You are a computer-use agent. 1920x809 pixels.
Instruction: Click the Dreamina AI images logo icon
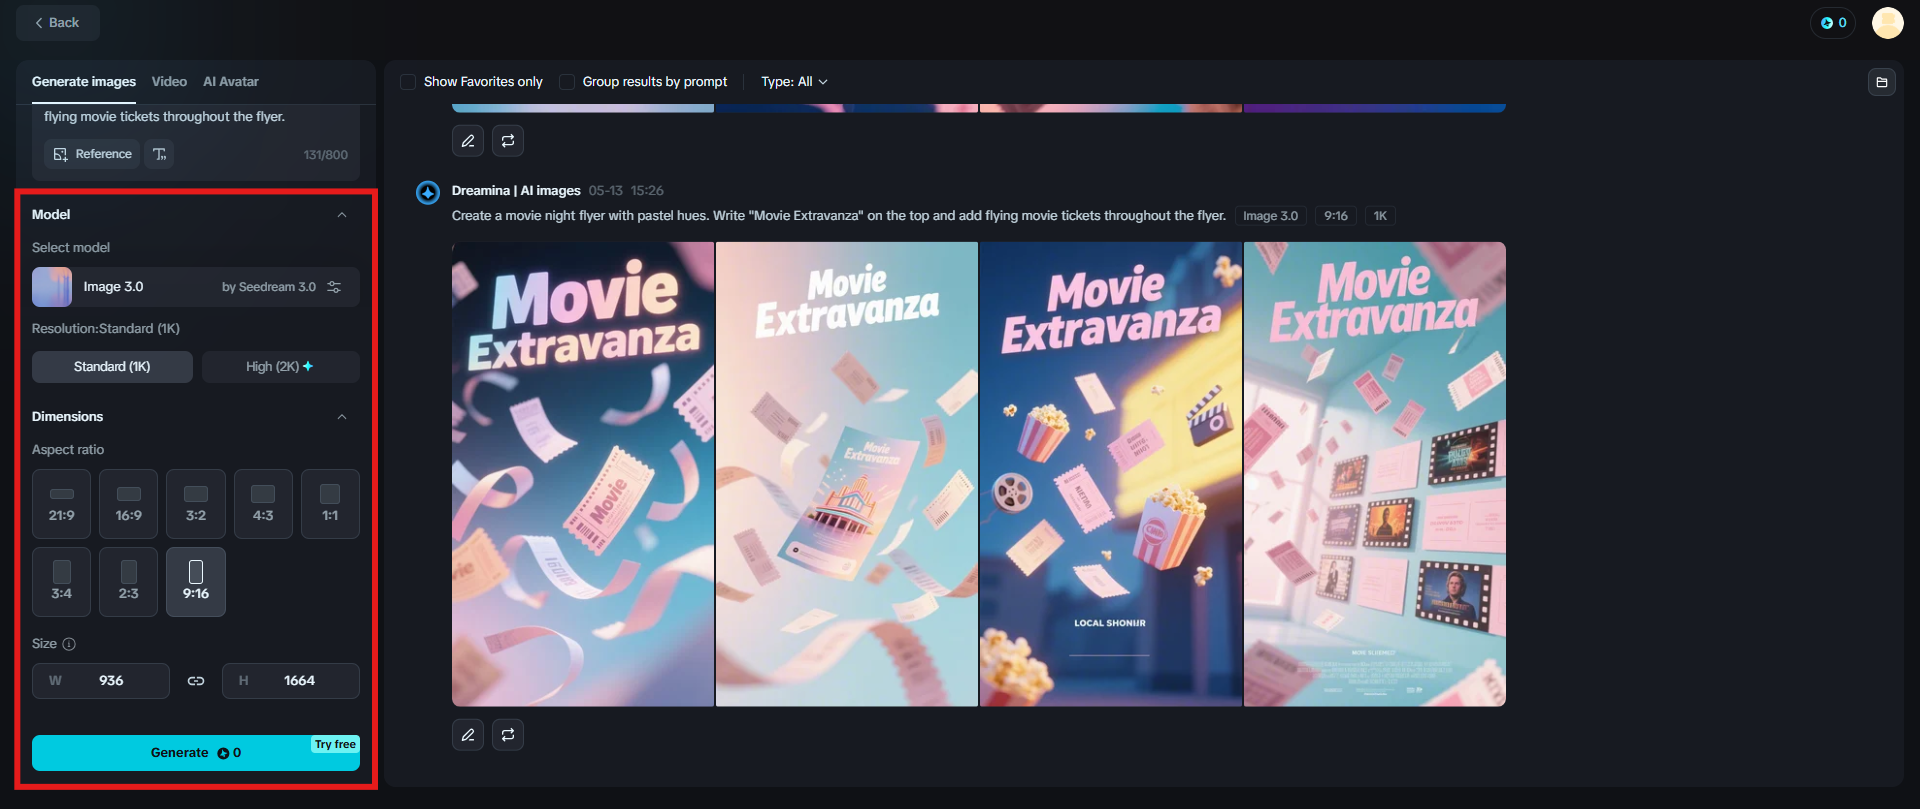428,192
